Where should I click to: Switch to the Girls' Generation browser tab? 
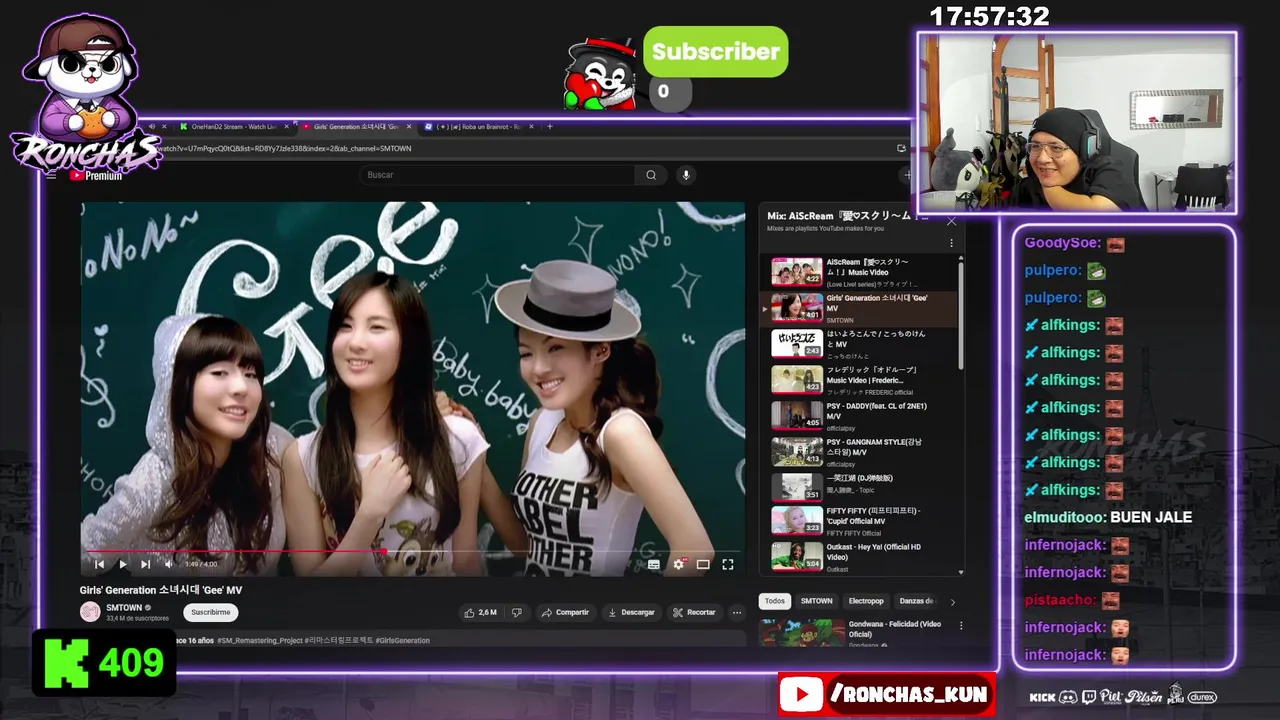pyautogui.click(x=356, y=127)
